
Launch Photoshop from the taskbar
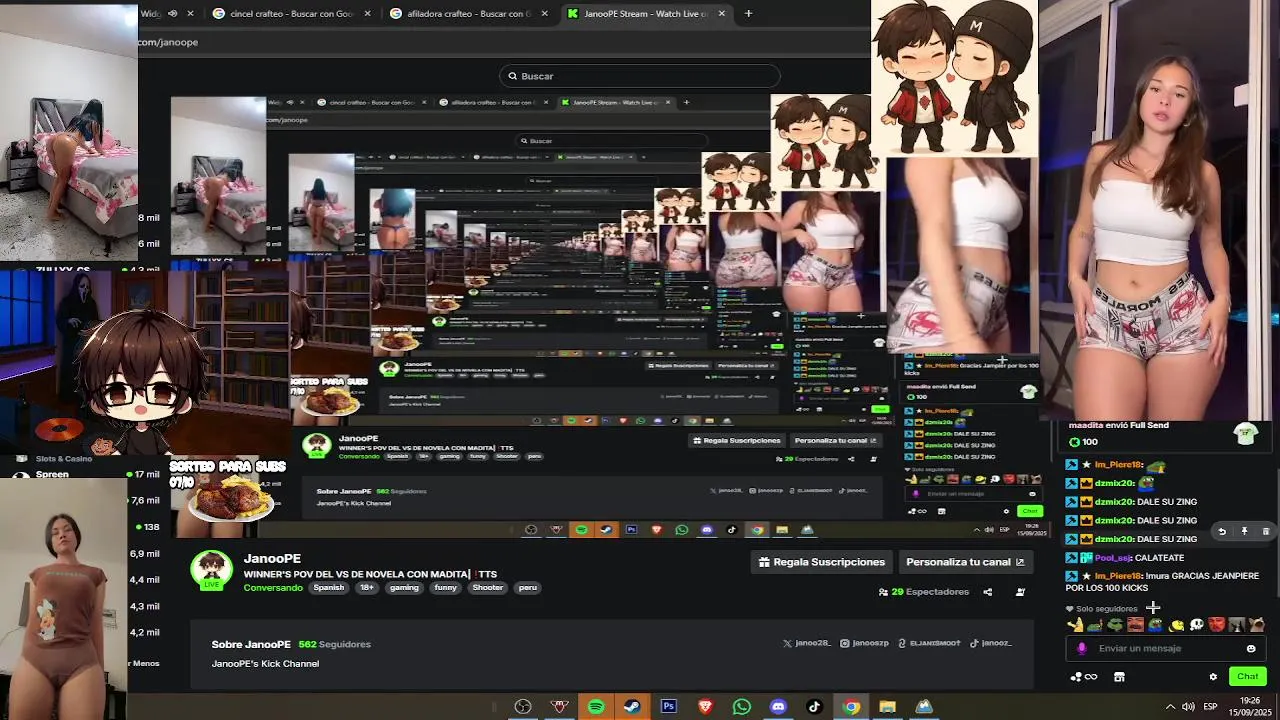669,707
